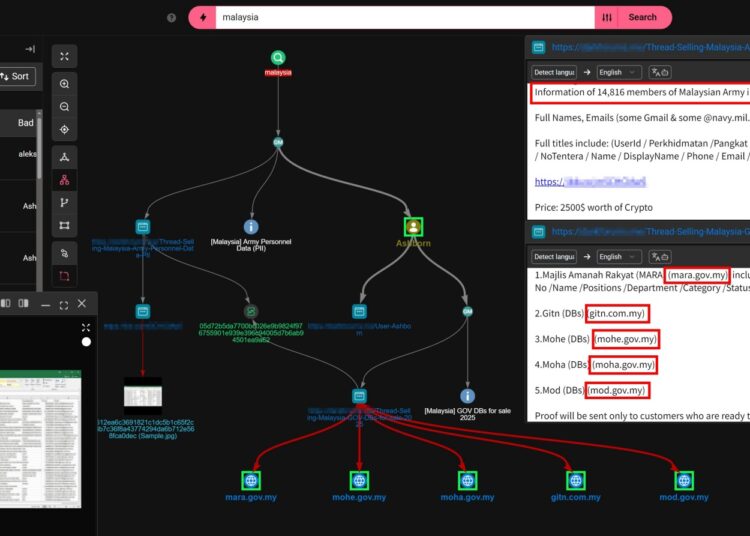Viewport: 750px width, 536px height.
Task: Open the Sample.jpg thumbnail node
Action: [x=142, y=396]
